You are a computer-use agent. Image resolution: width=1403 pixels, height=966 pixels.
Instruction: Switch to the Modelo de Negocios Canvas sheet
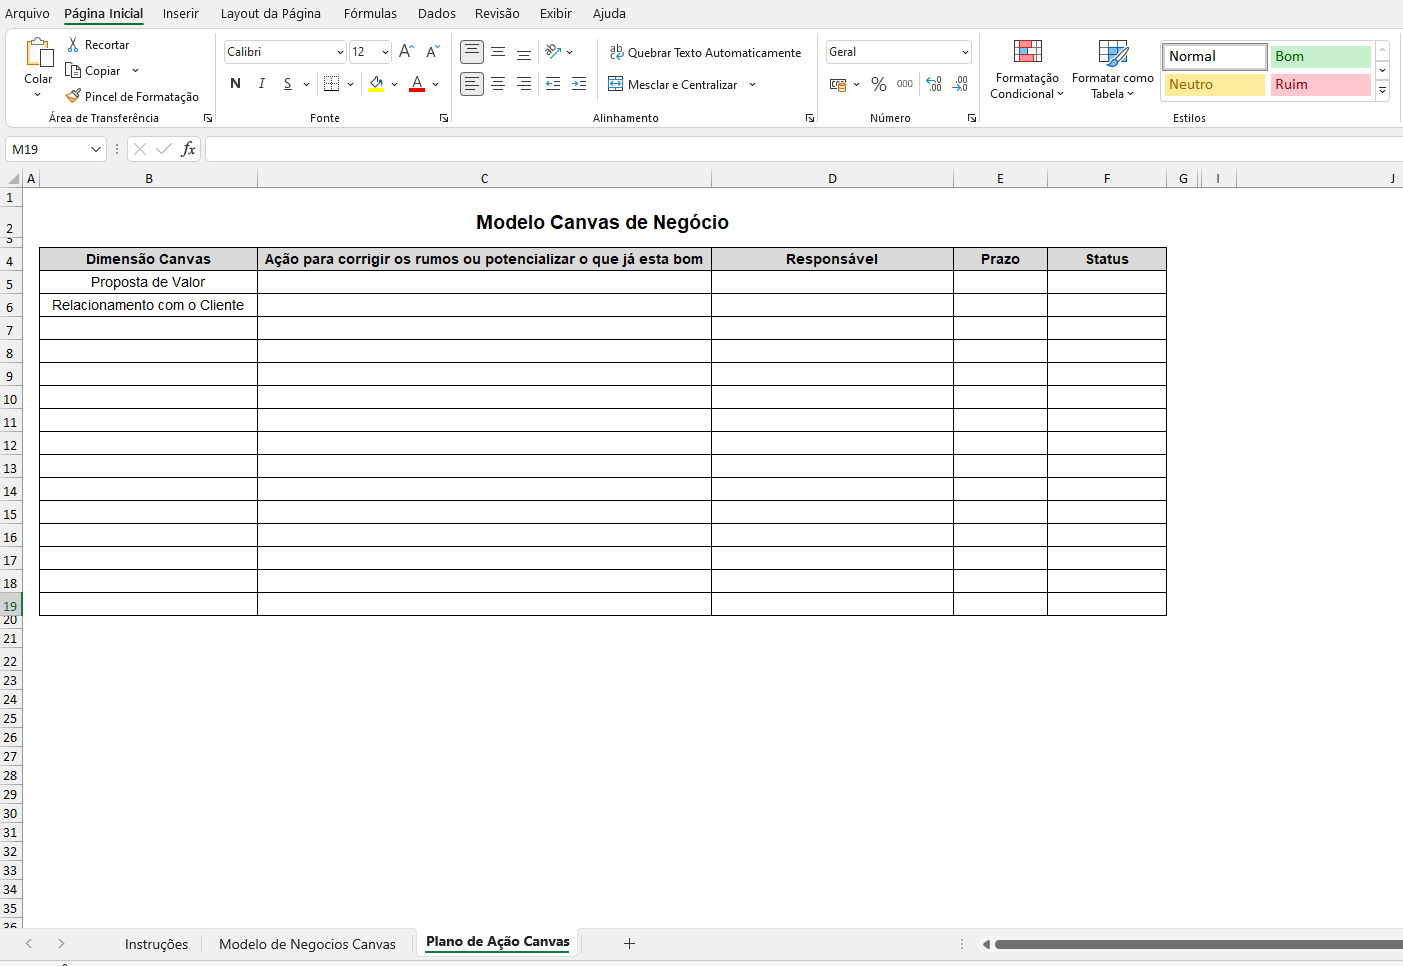[x=307, y=944]
